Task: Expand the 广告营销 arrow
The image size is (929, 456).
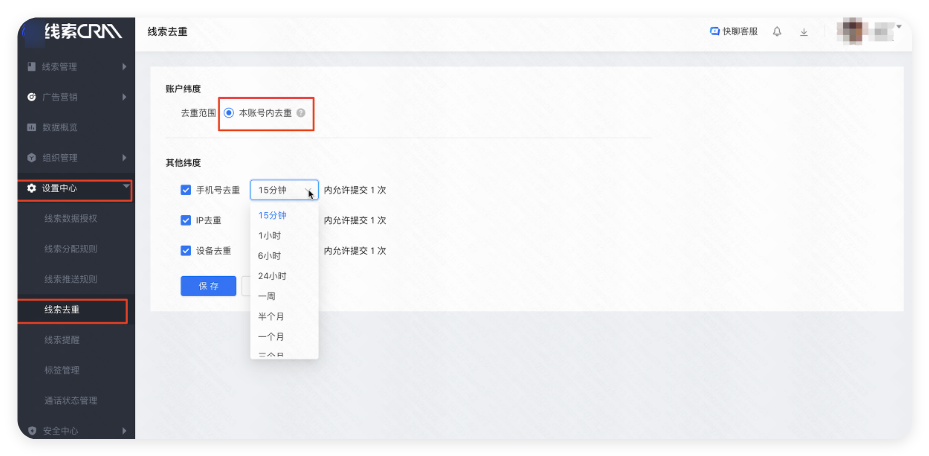Action: point(124,97)
